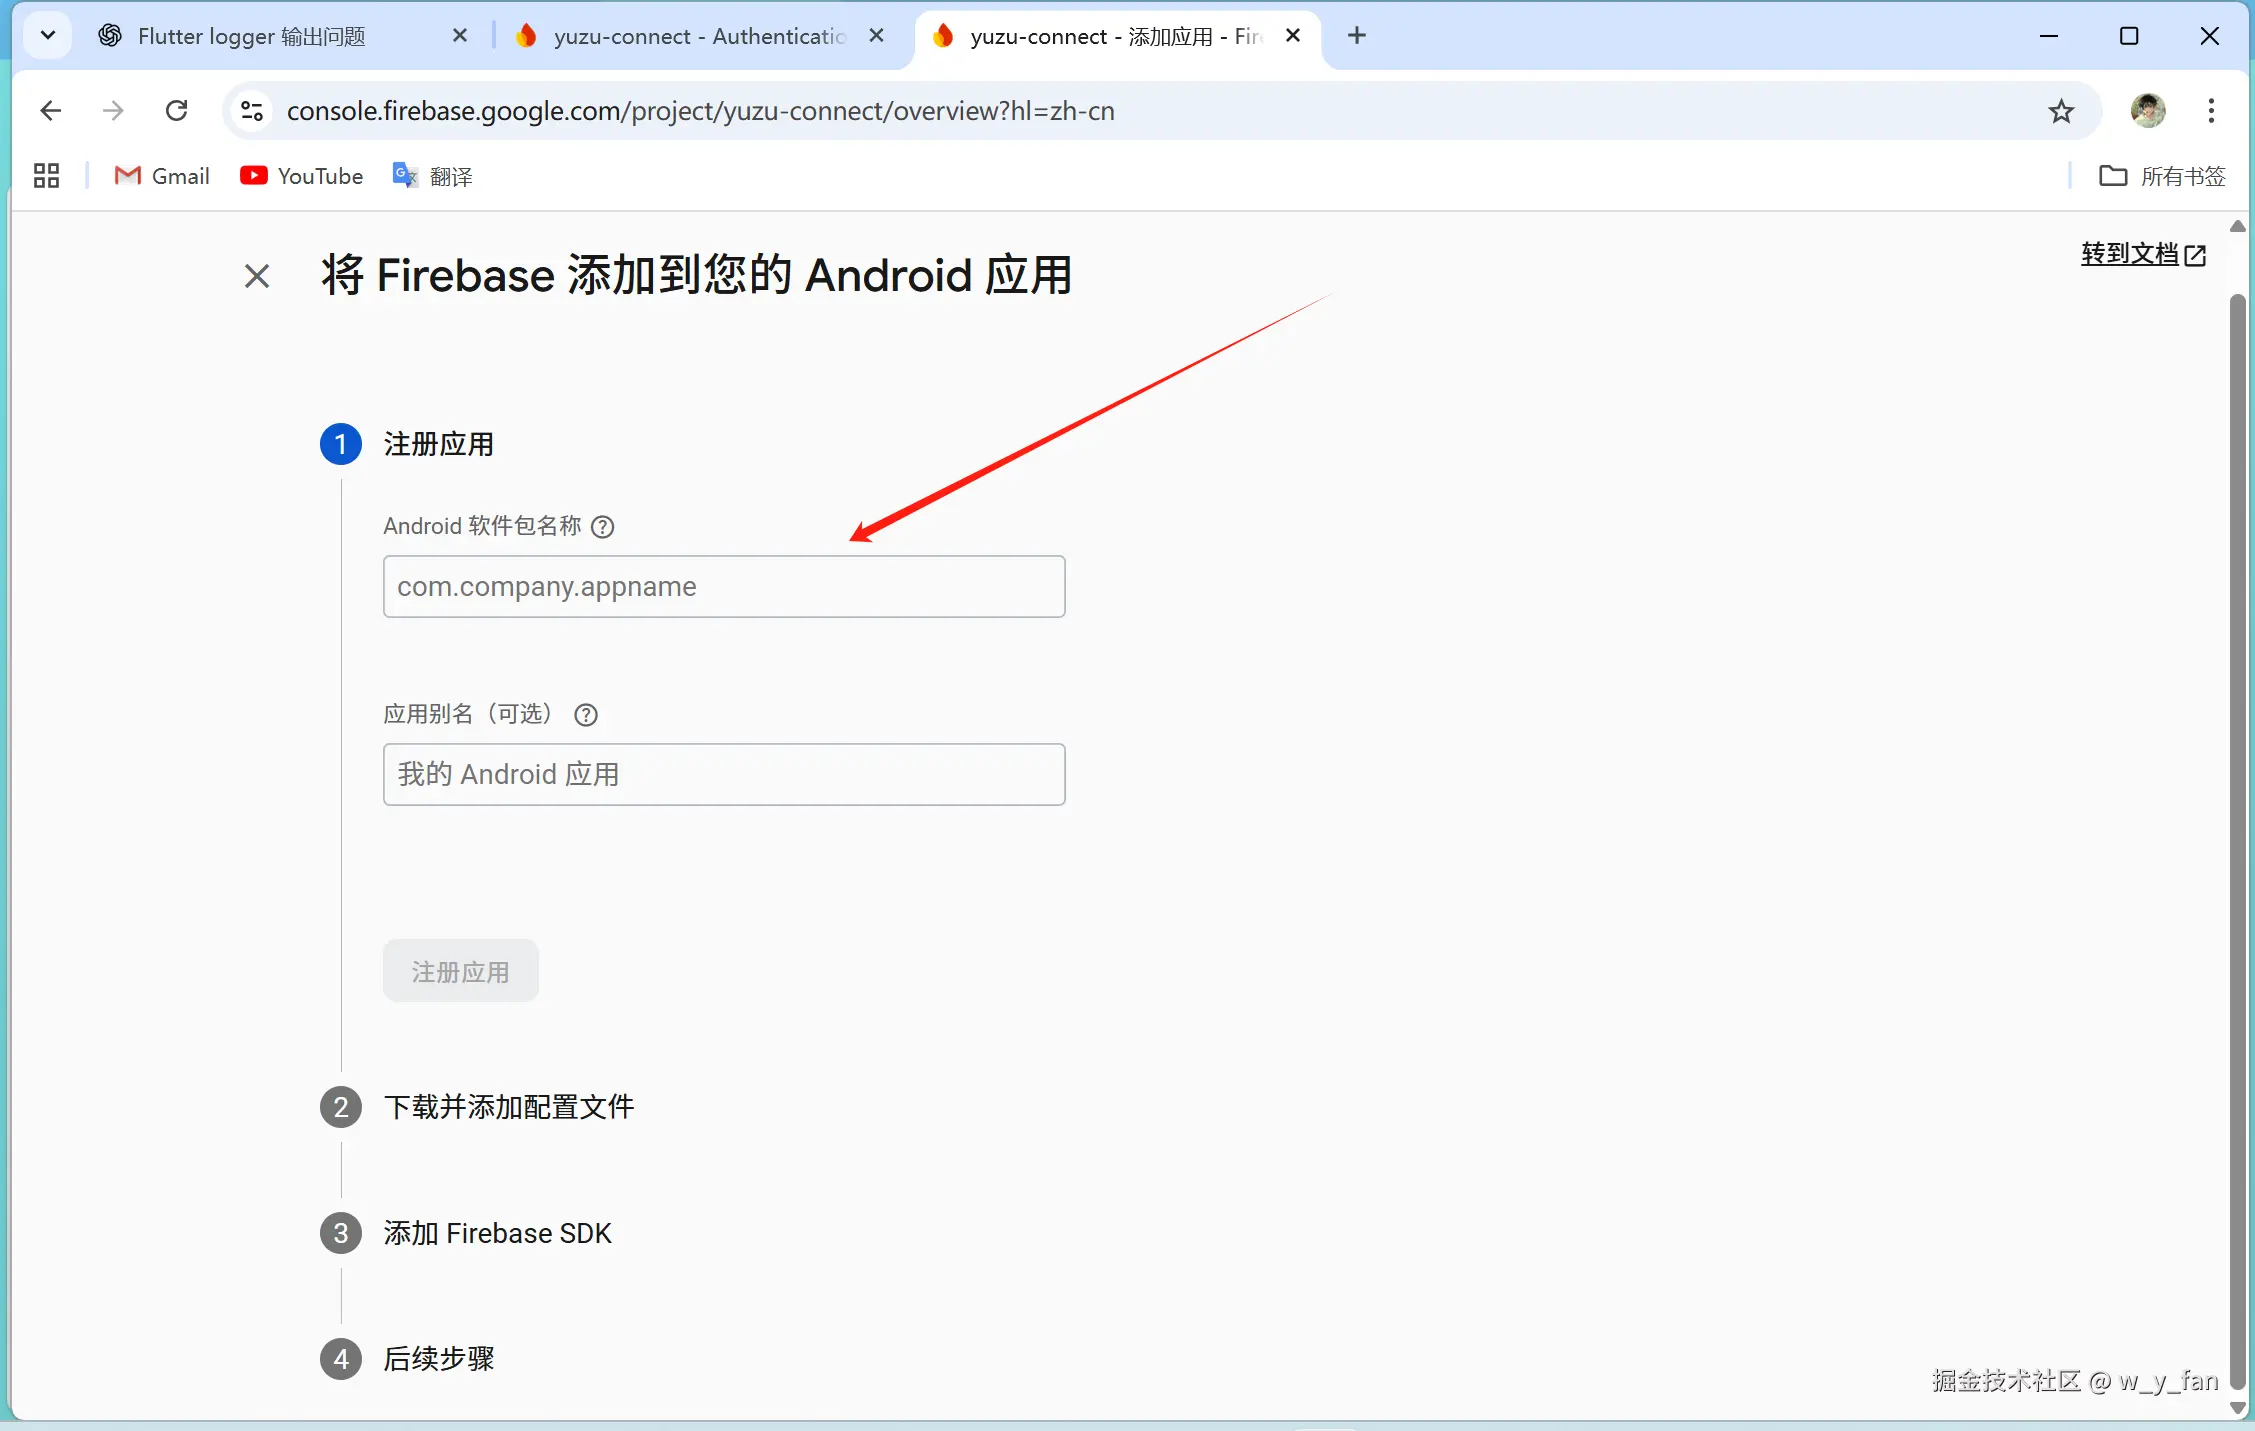This screenshot has height=1431, width=2255.
Task: Expand step 3 添加 Firebase SDK
Action: (x=498, y=1233)
